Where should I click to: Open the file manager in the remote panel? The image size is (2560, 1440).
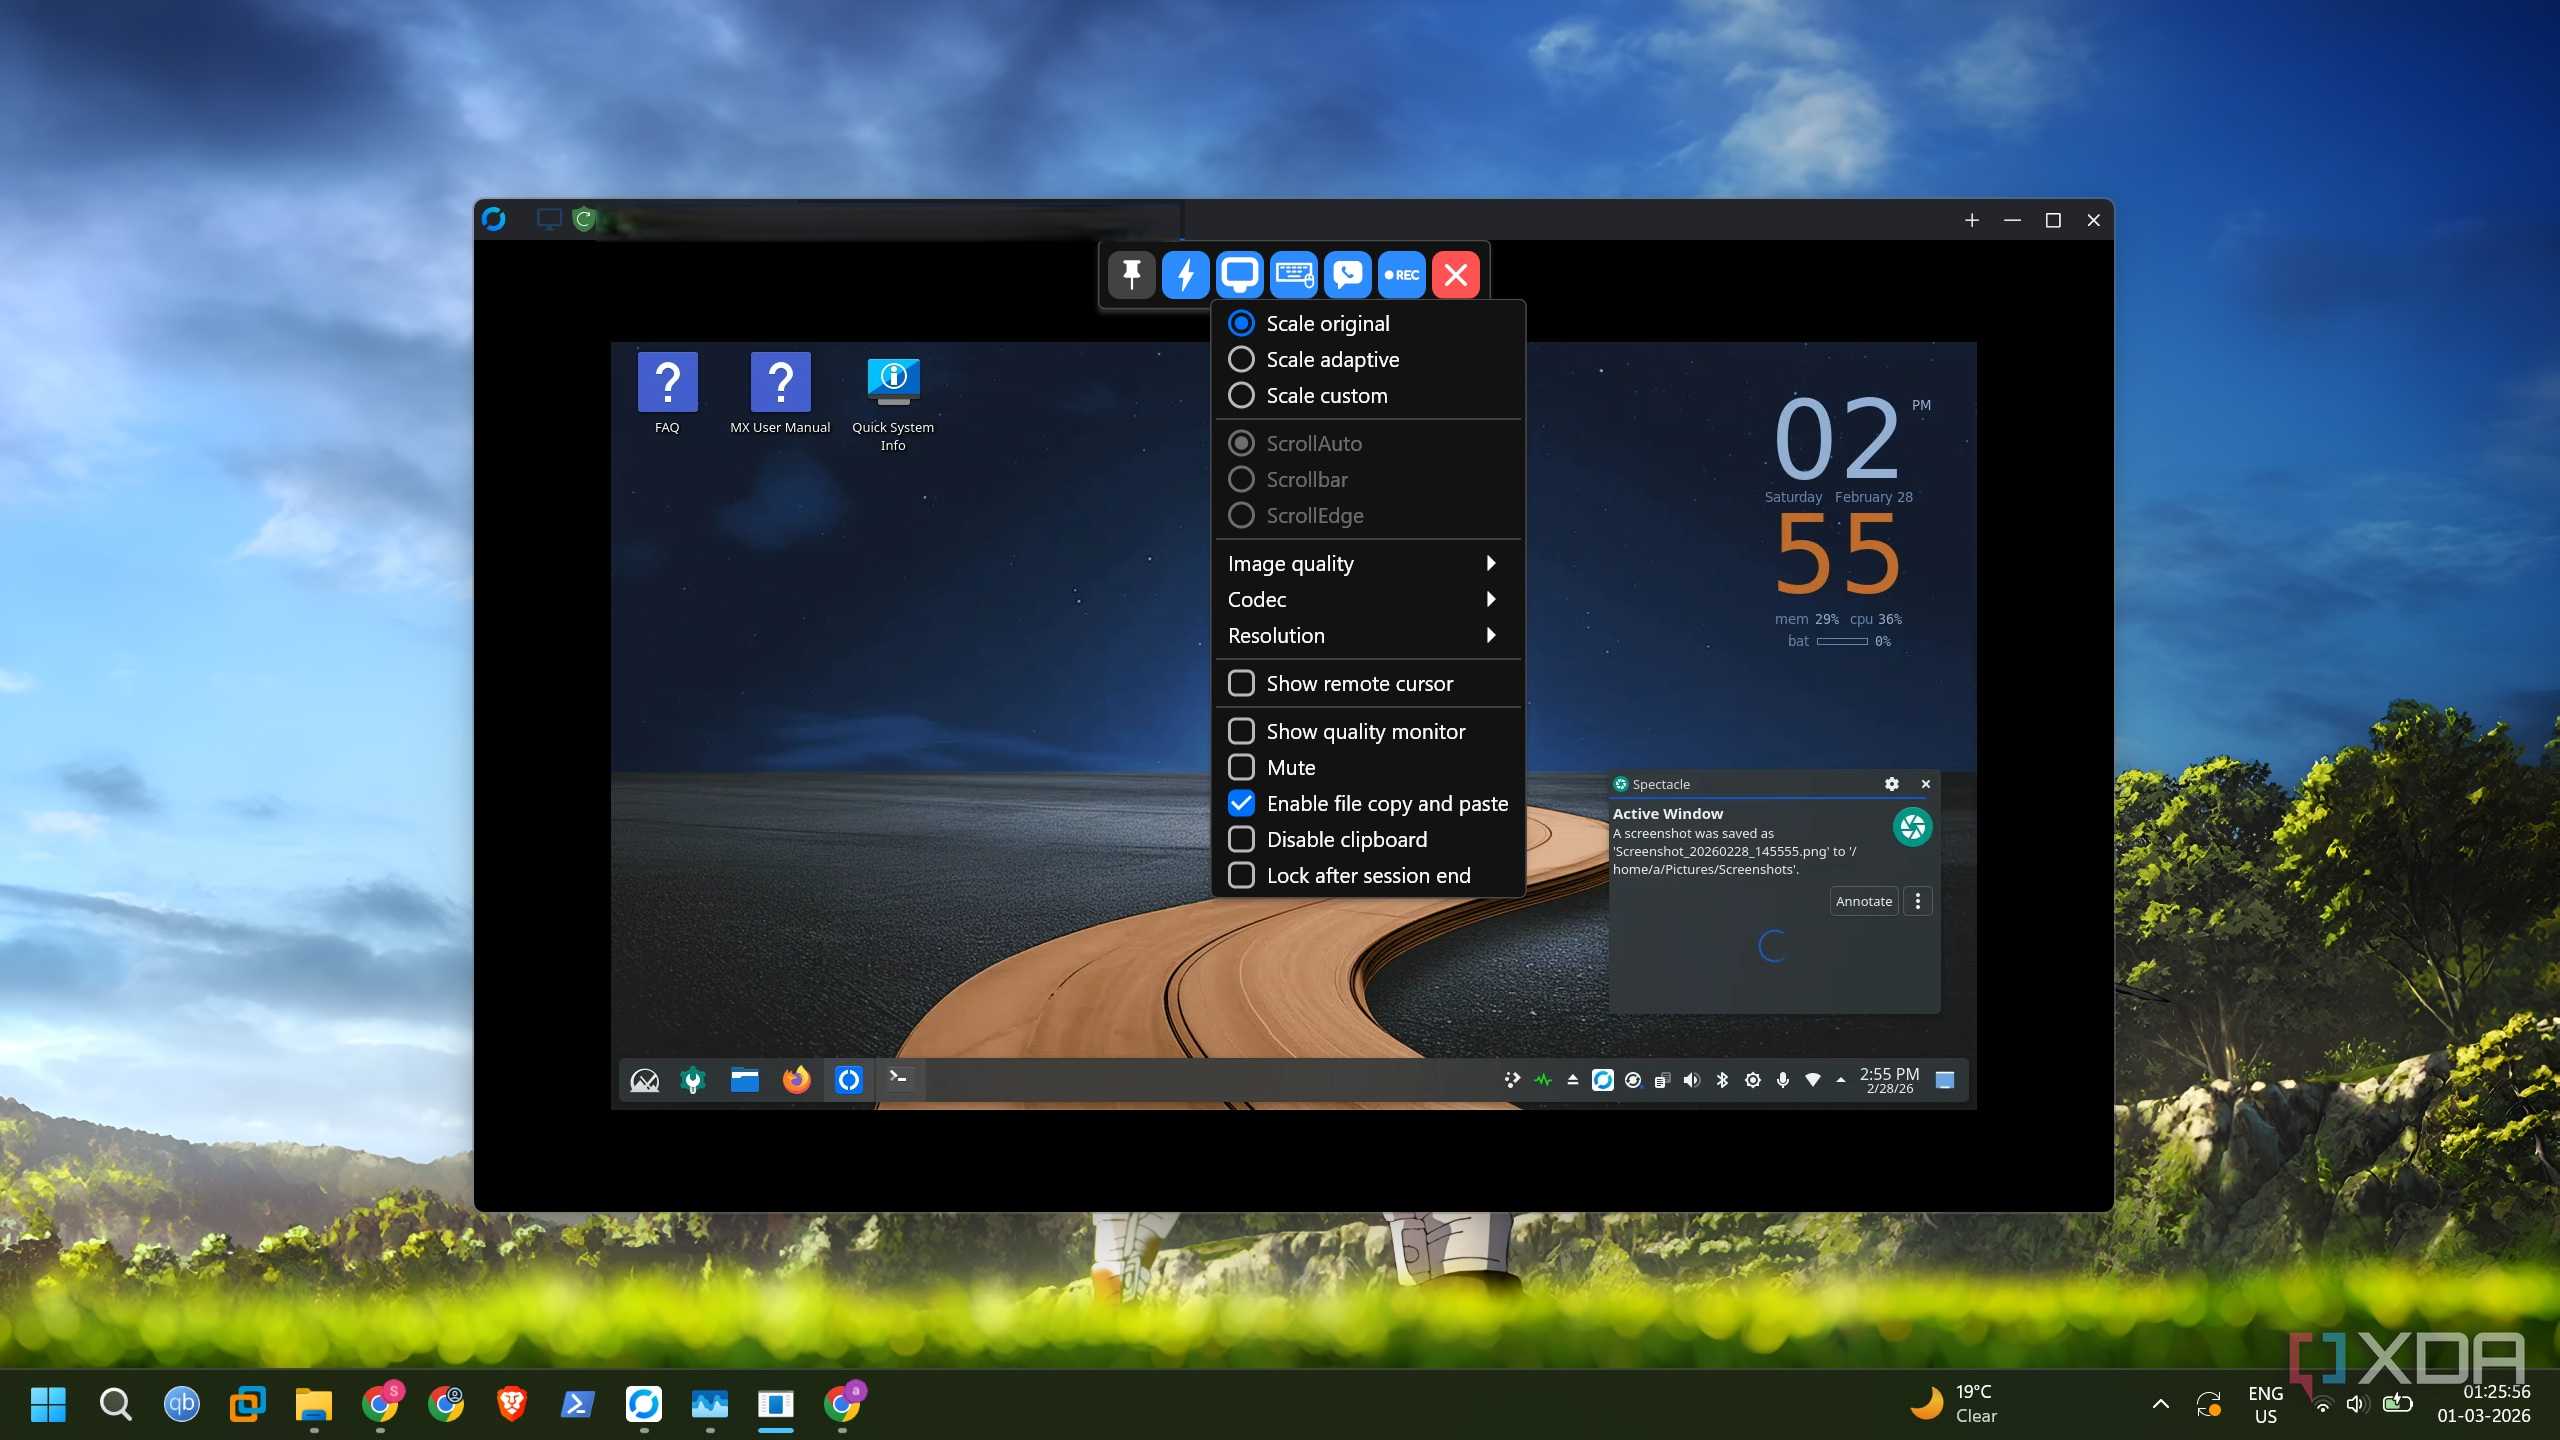coord(744,1080)
